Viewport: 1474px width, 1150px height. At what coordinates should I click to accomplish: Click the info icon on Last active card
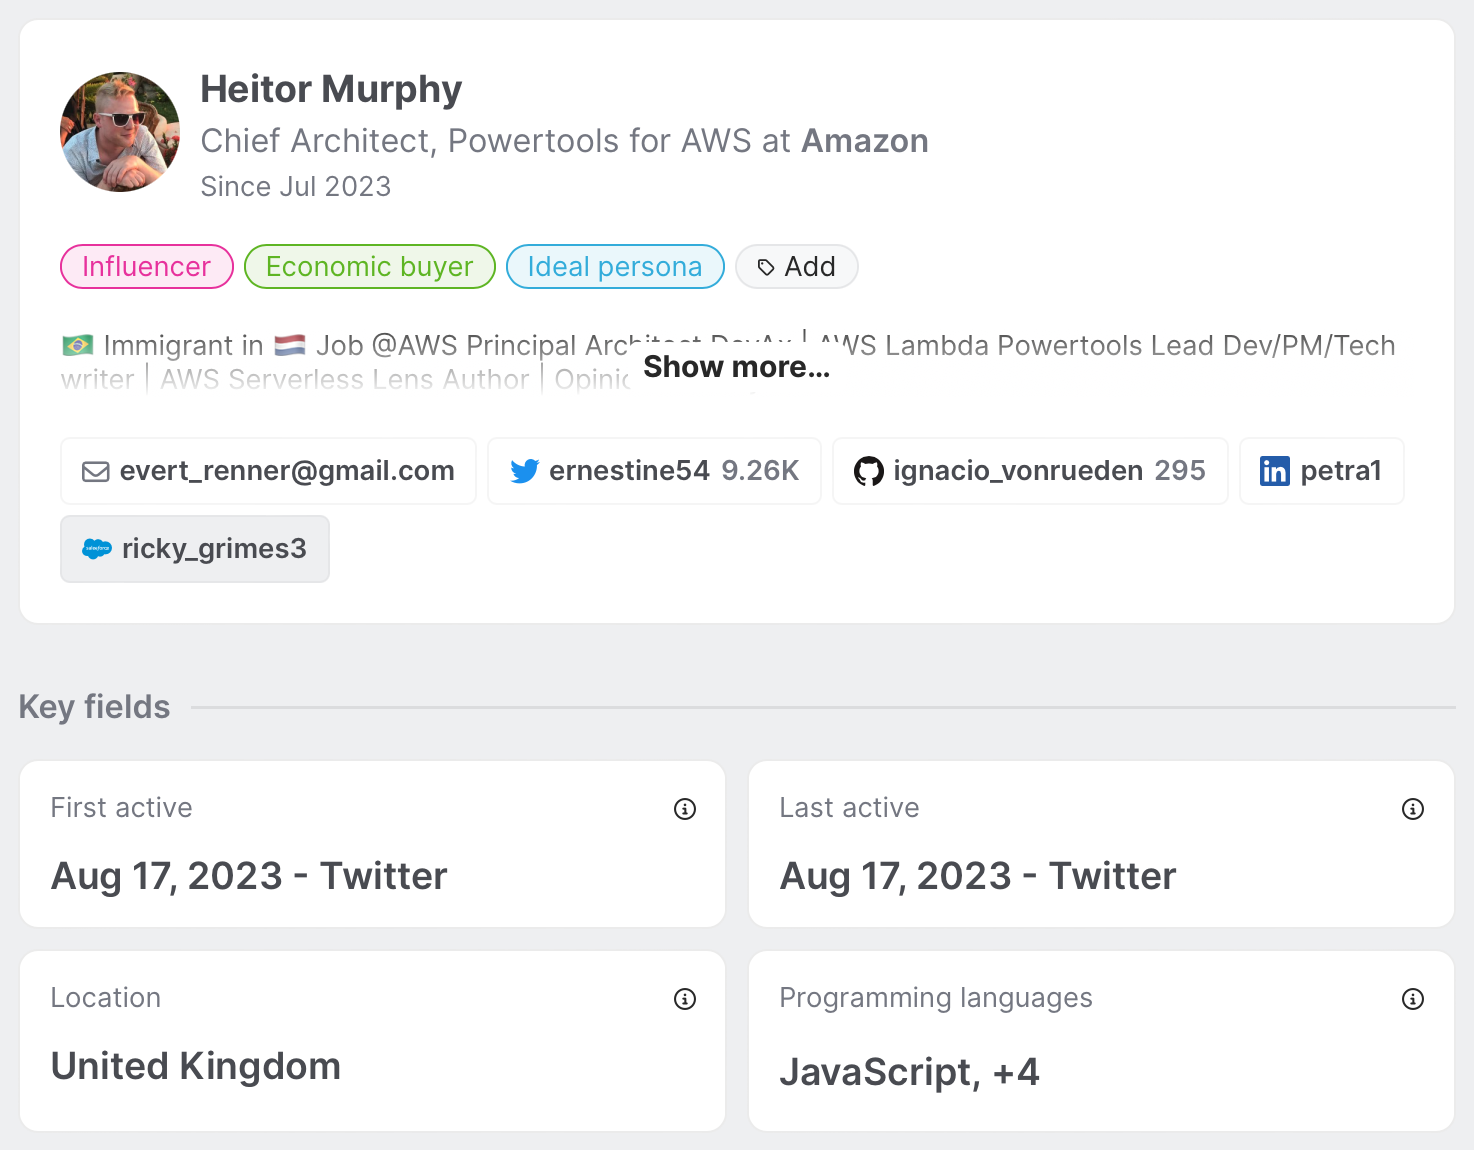(x=1413, y=809)
